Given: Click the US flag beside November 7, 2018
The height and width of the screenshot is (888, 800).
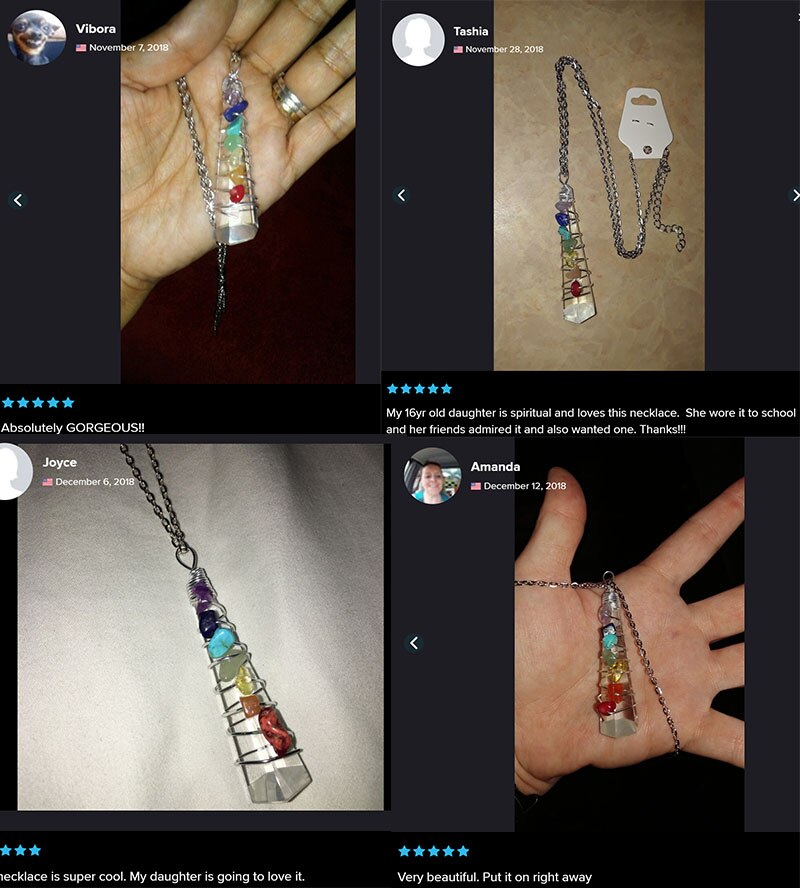Looking at the screenshot, I should click(x=81, y=48).
